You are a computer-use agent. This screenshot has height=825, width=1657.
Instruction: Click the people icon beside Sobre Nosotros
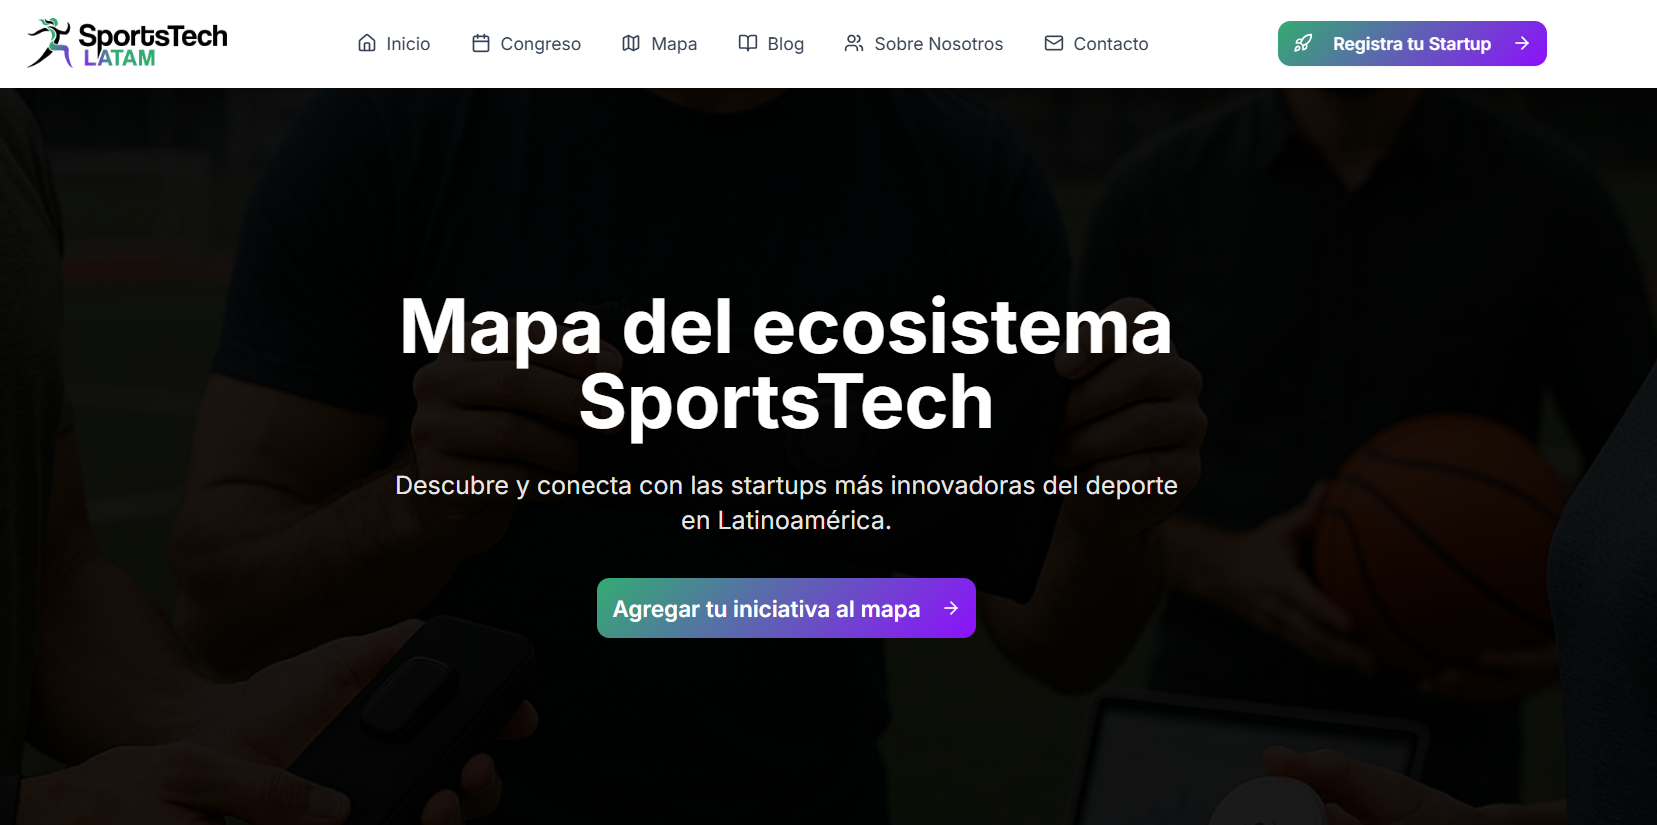pyautogui.click(x=854, y=43)
